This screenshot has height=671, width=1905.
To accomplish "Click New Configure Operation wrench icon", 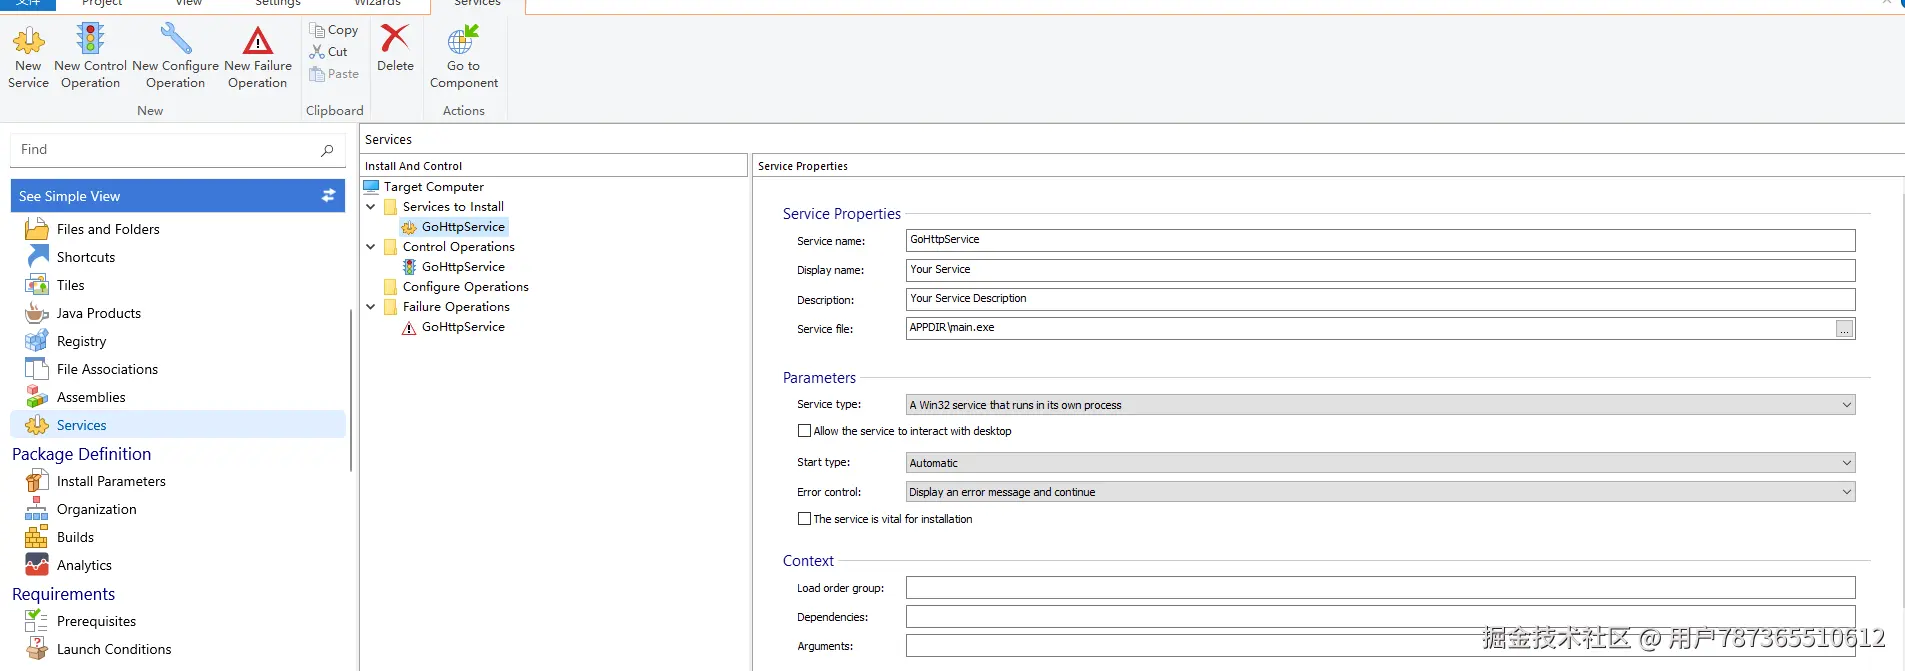I will click(175, 40).
